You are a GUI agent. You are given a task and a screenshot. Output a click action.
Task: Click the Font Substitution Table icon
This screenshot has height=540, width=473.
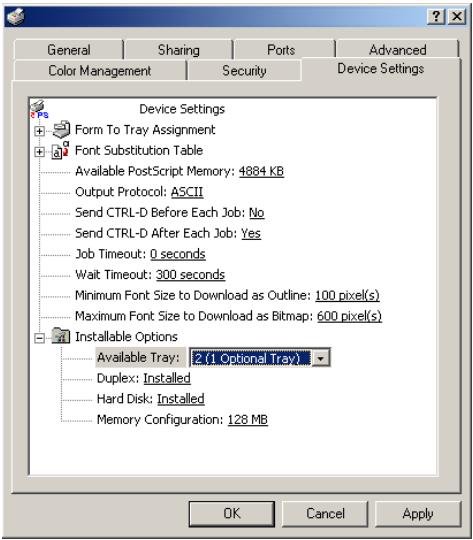pos(61,150)
